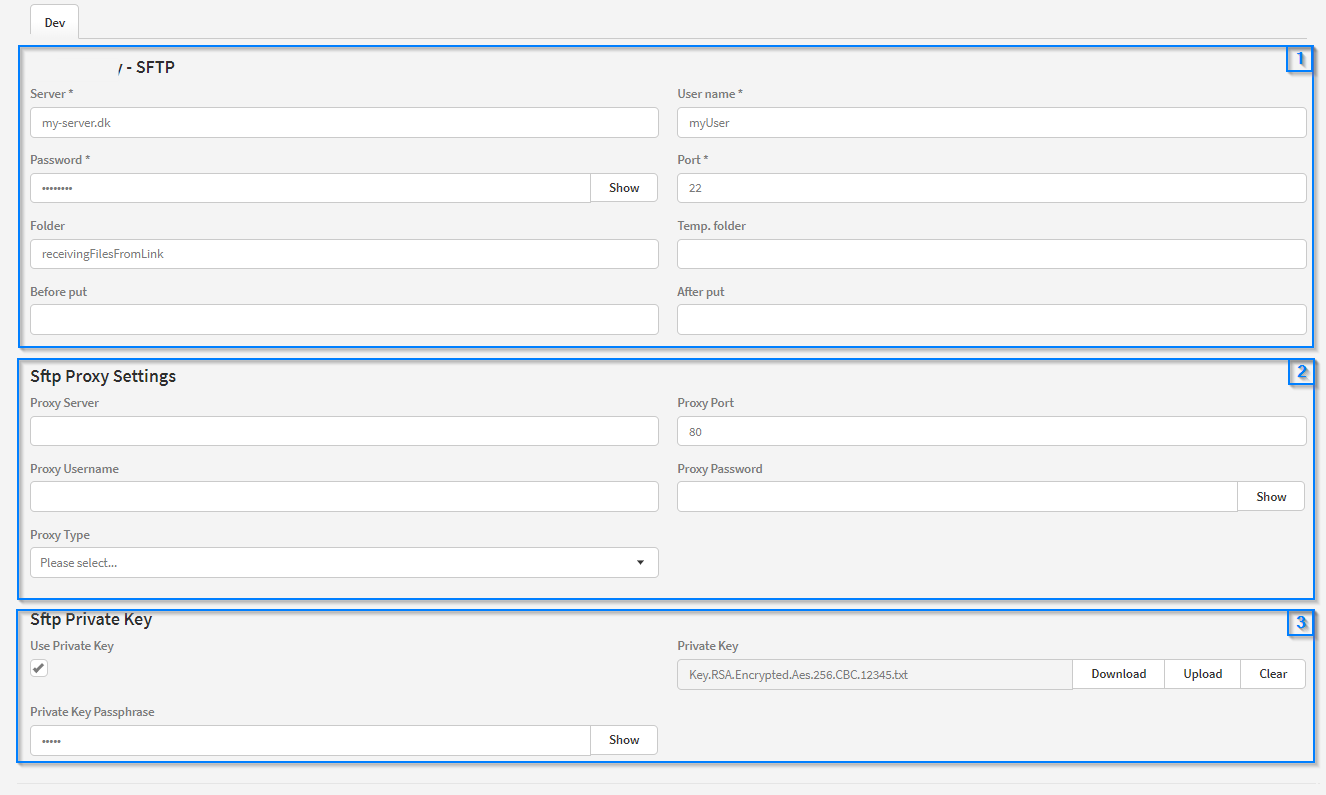Reveal the Proxy Password with Show
This screenshot has height=795, width=1326.
point(1271,497)
